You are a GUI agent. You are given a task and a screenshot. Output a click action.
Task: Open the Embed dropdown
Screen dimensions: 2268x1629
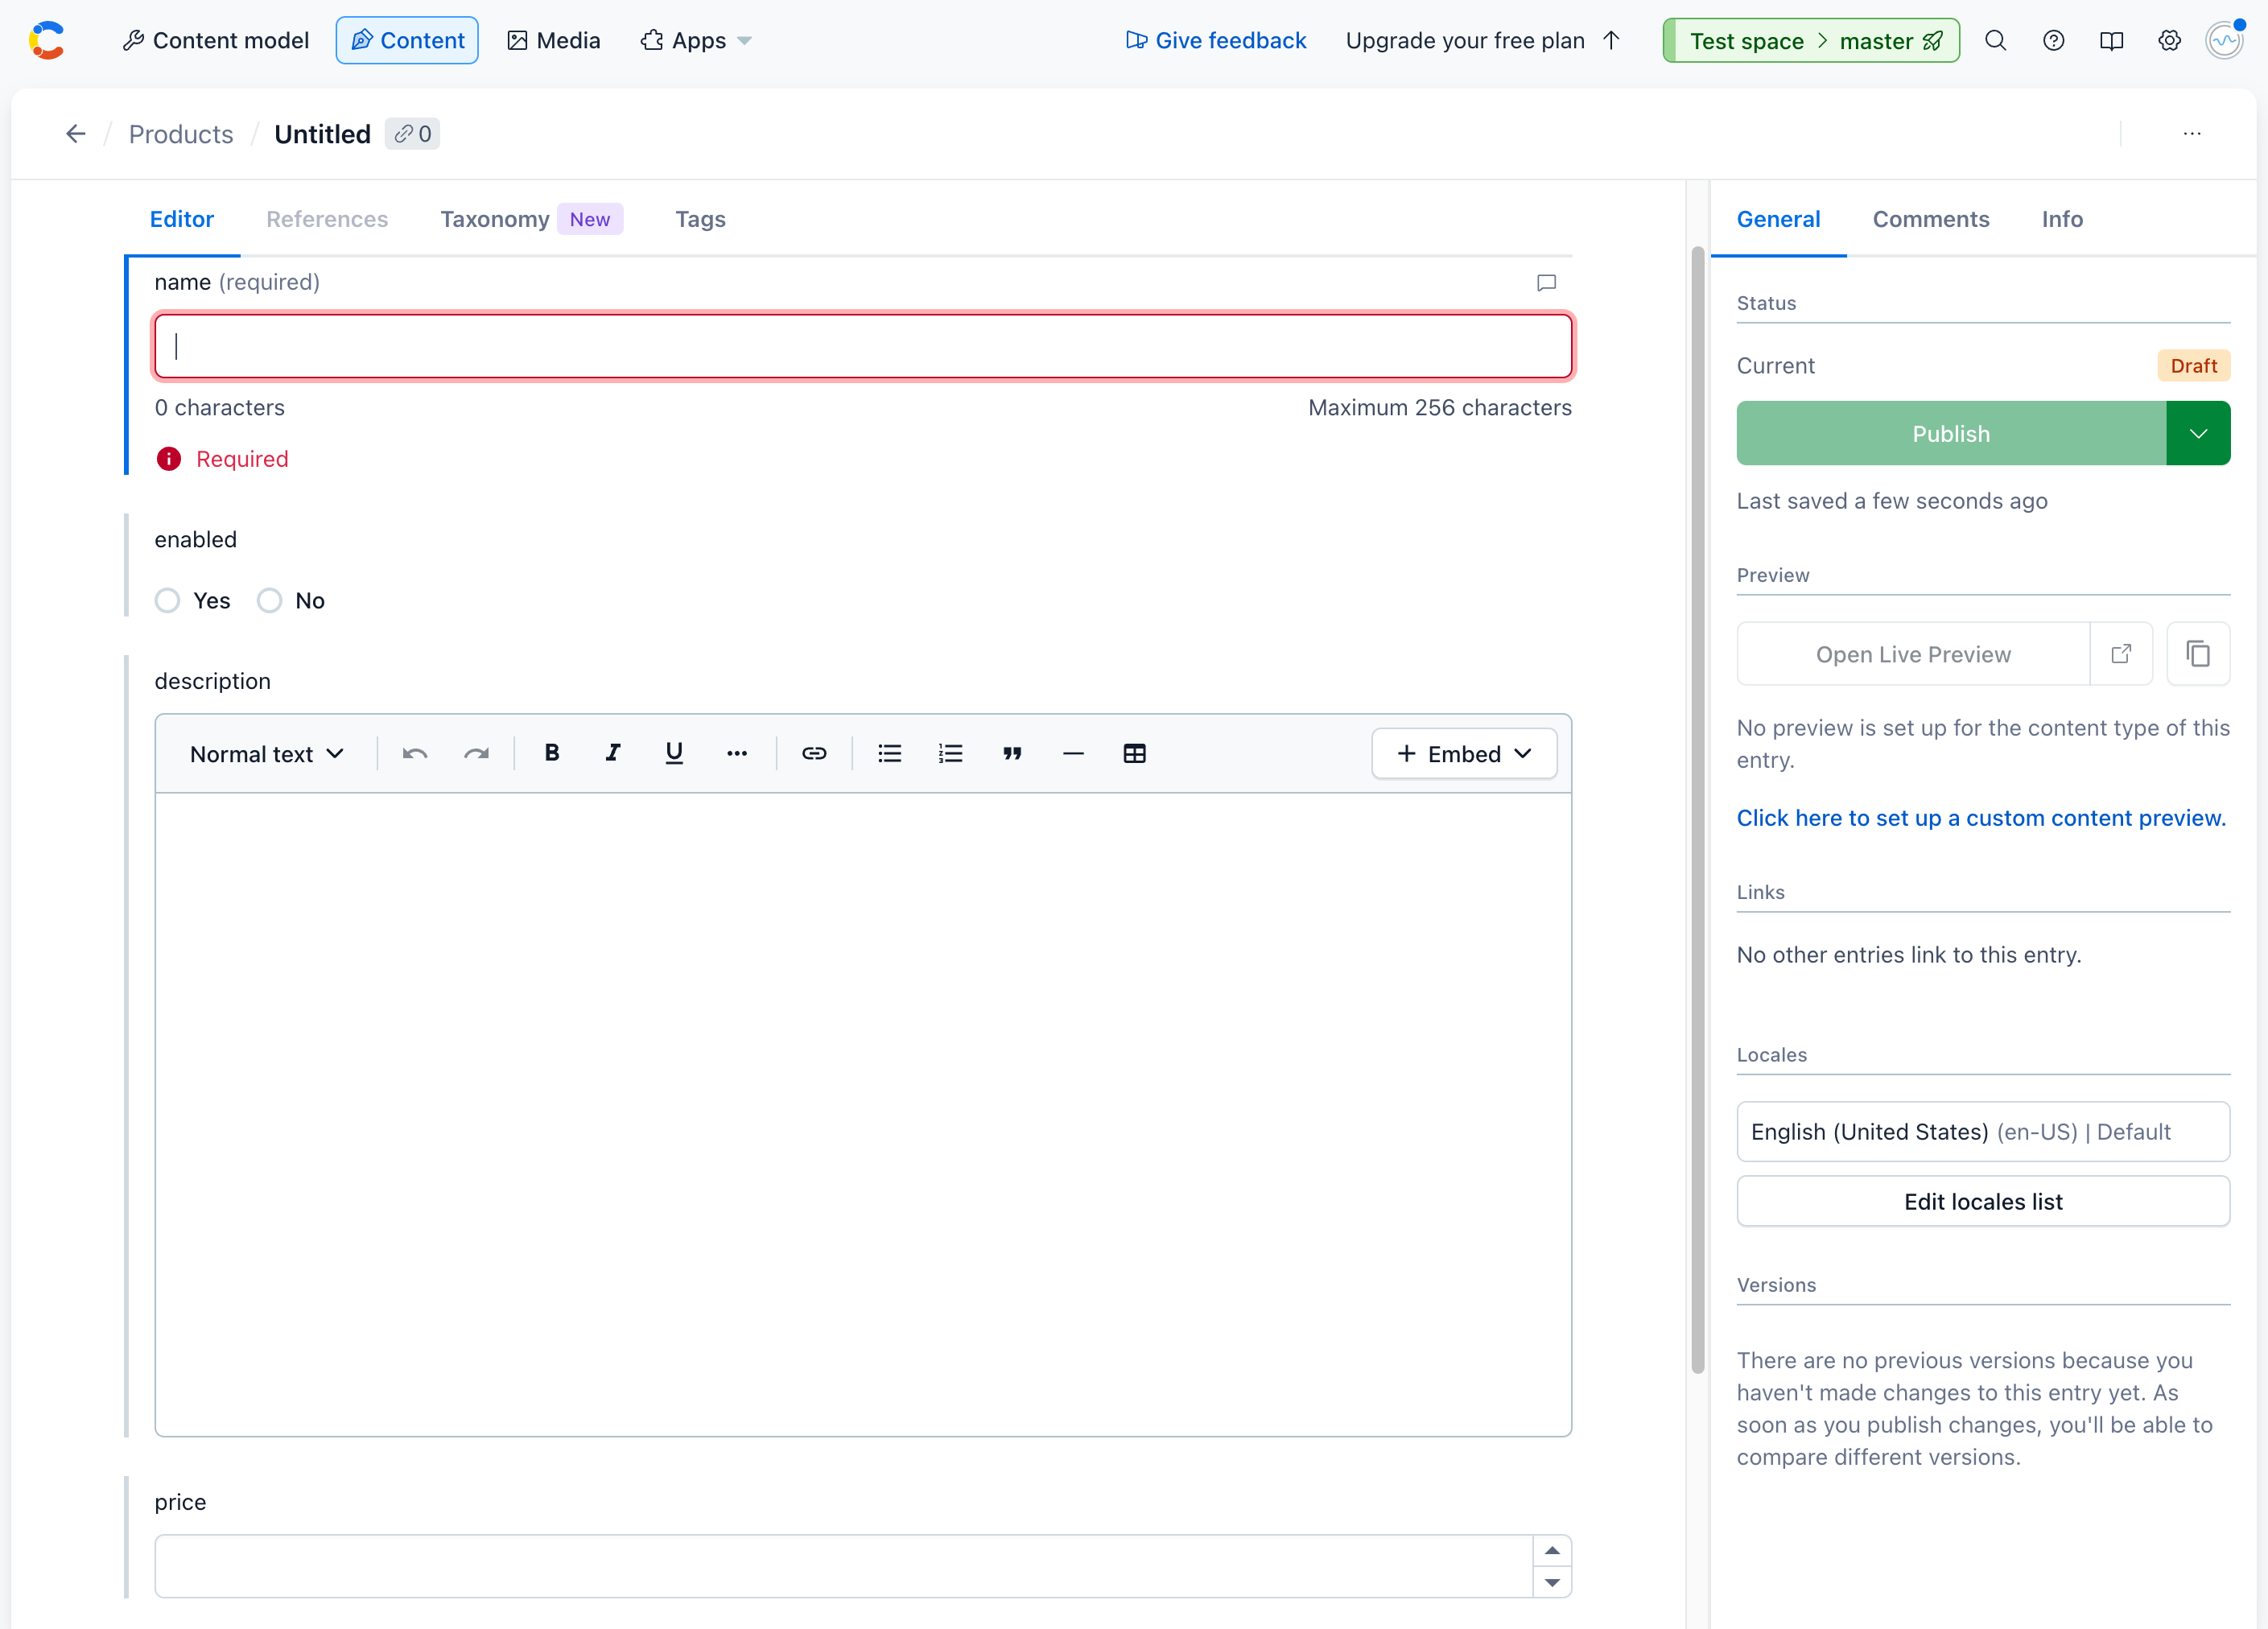click(x=1464, y=753)
